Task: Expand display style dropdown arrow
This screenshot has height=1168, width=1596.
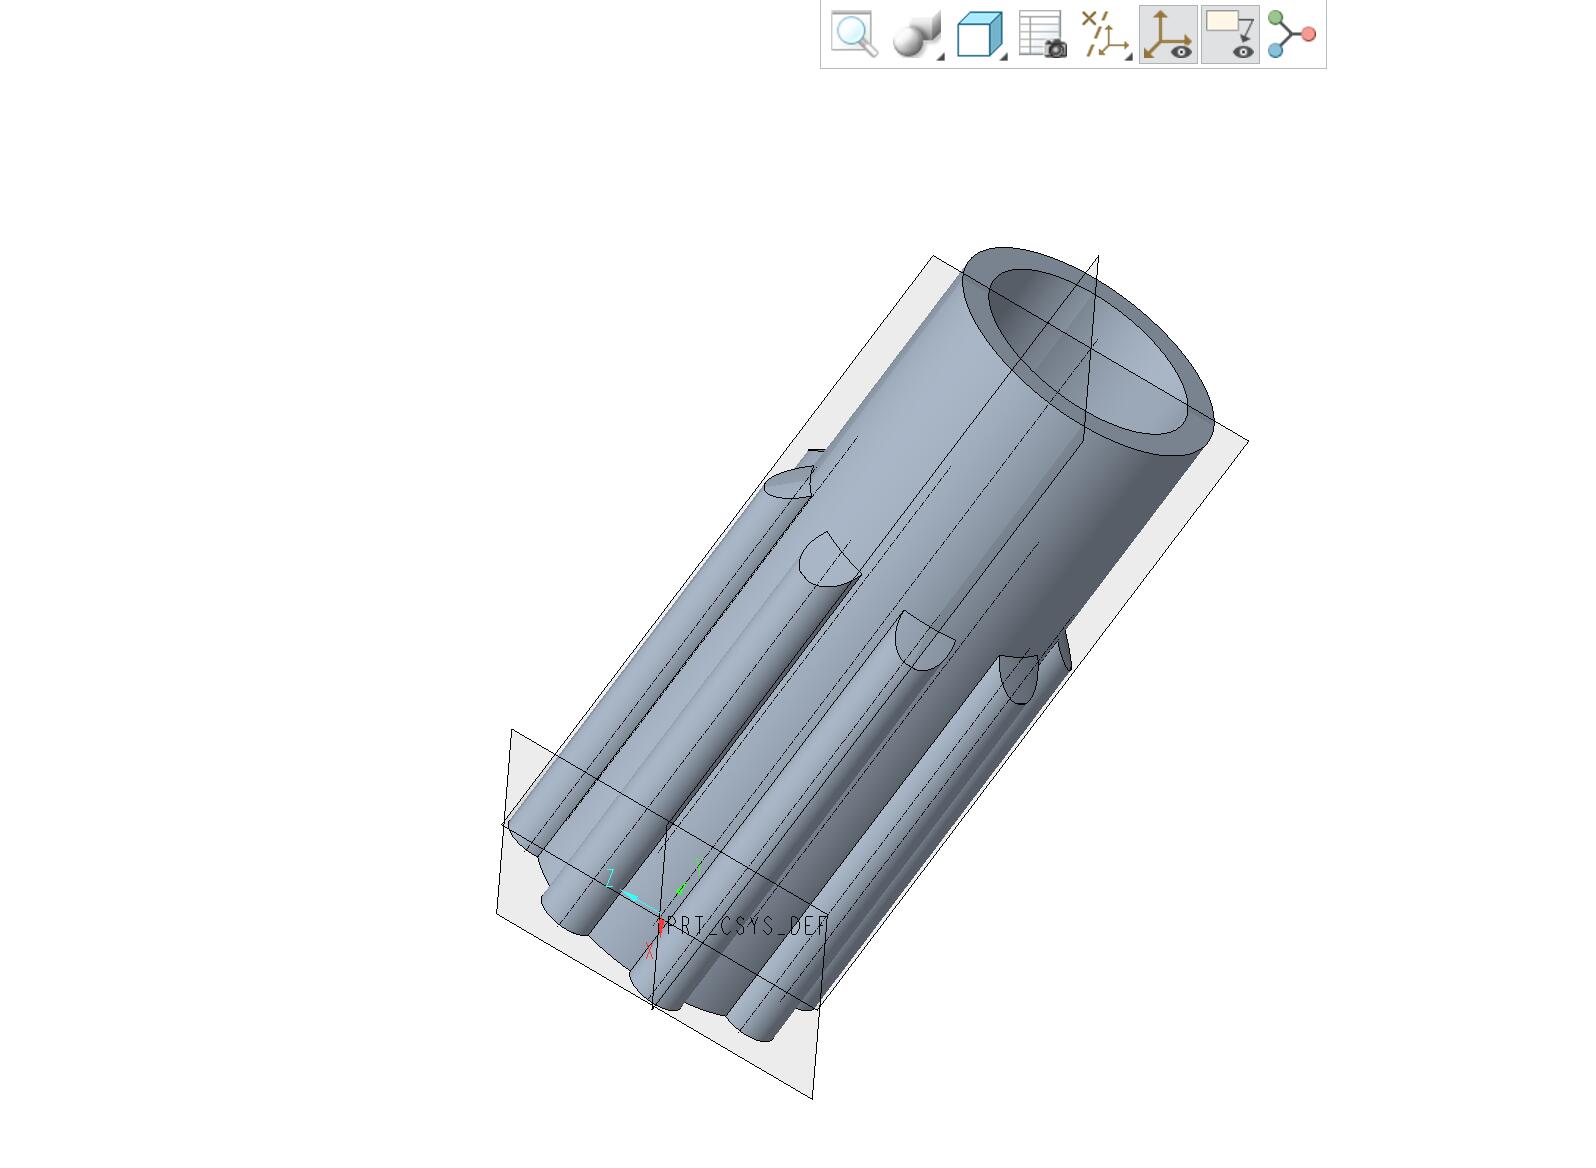Action: [x=940, y=57]
